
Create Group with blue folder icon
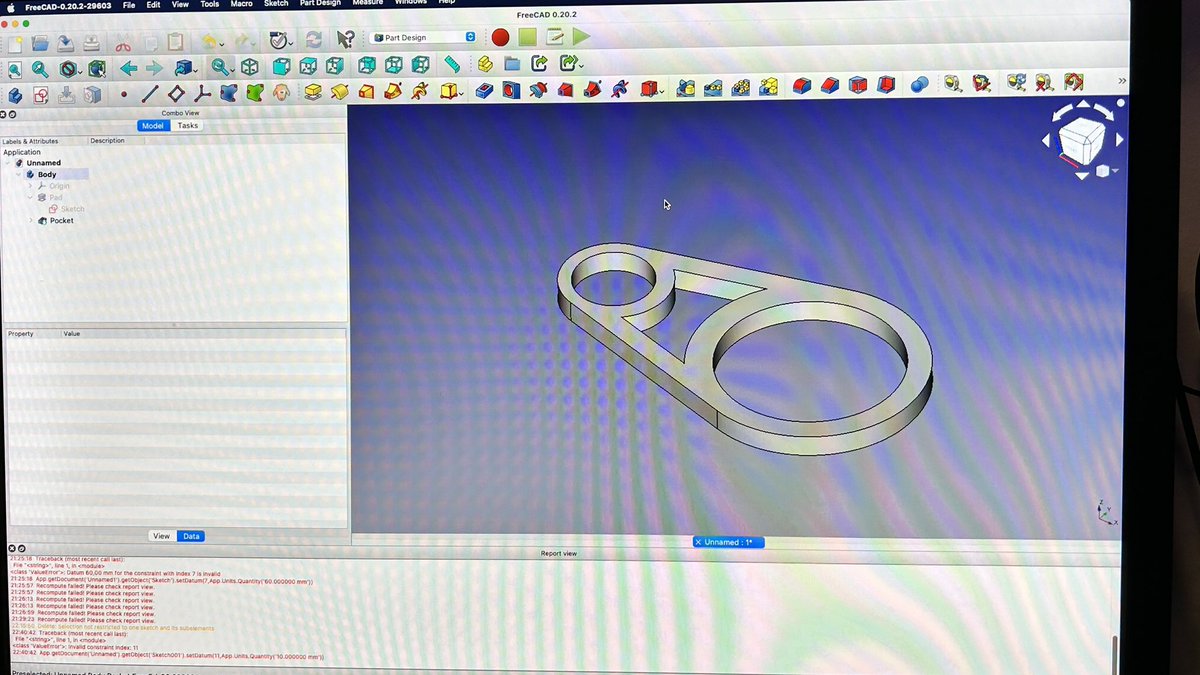tap(512, 64)
